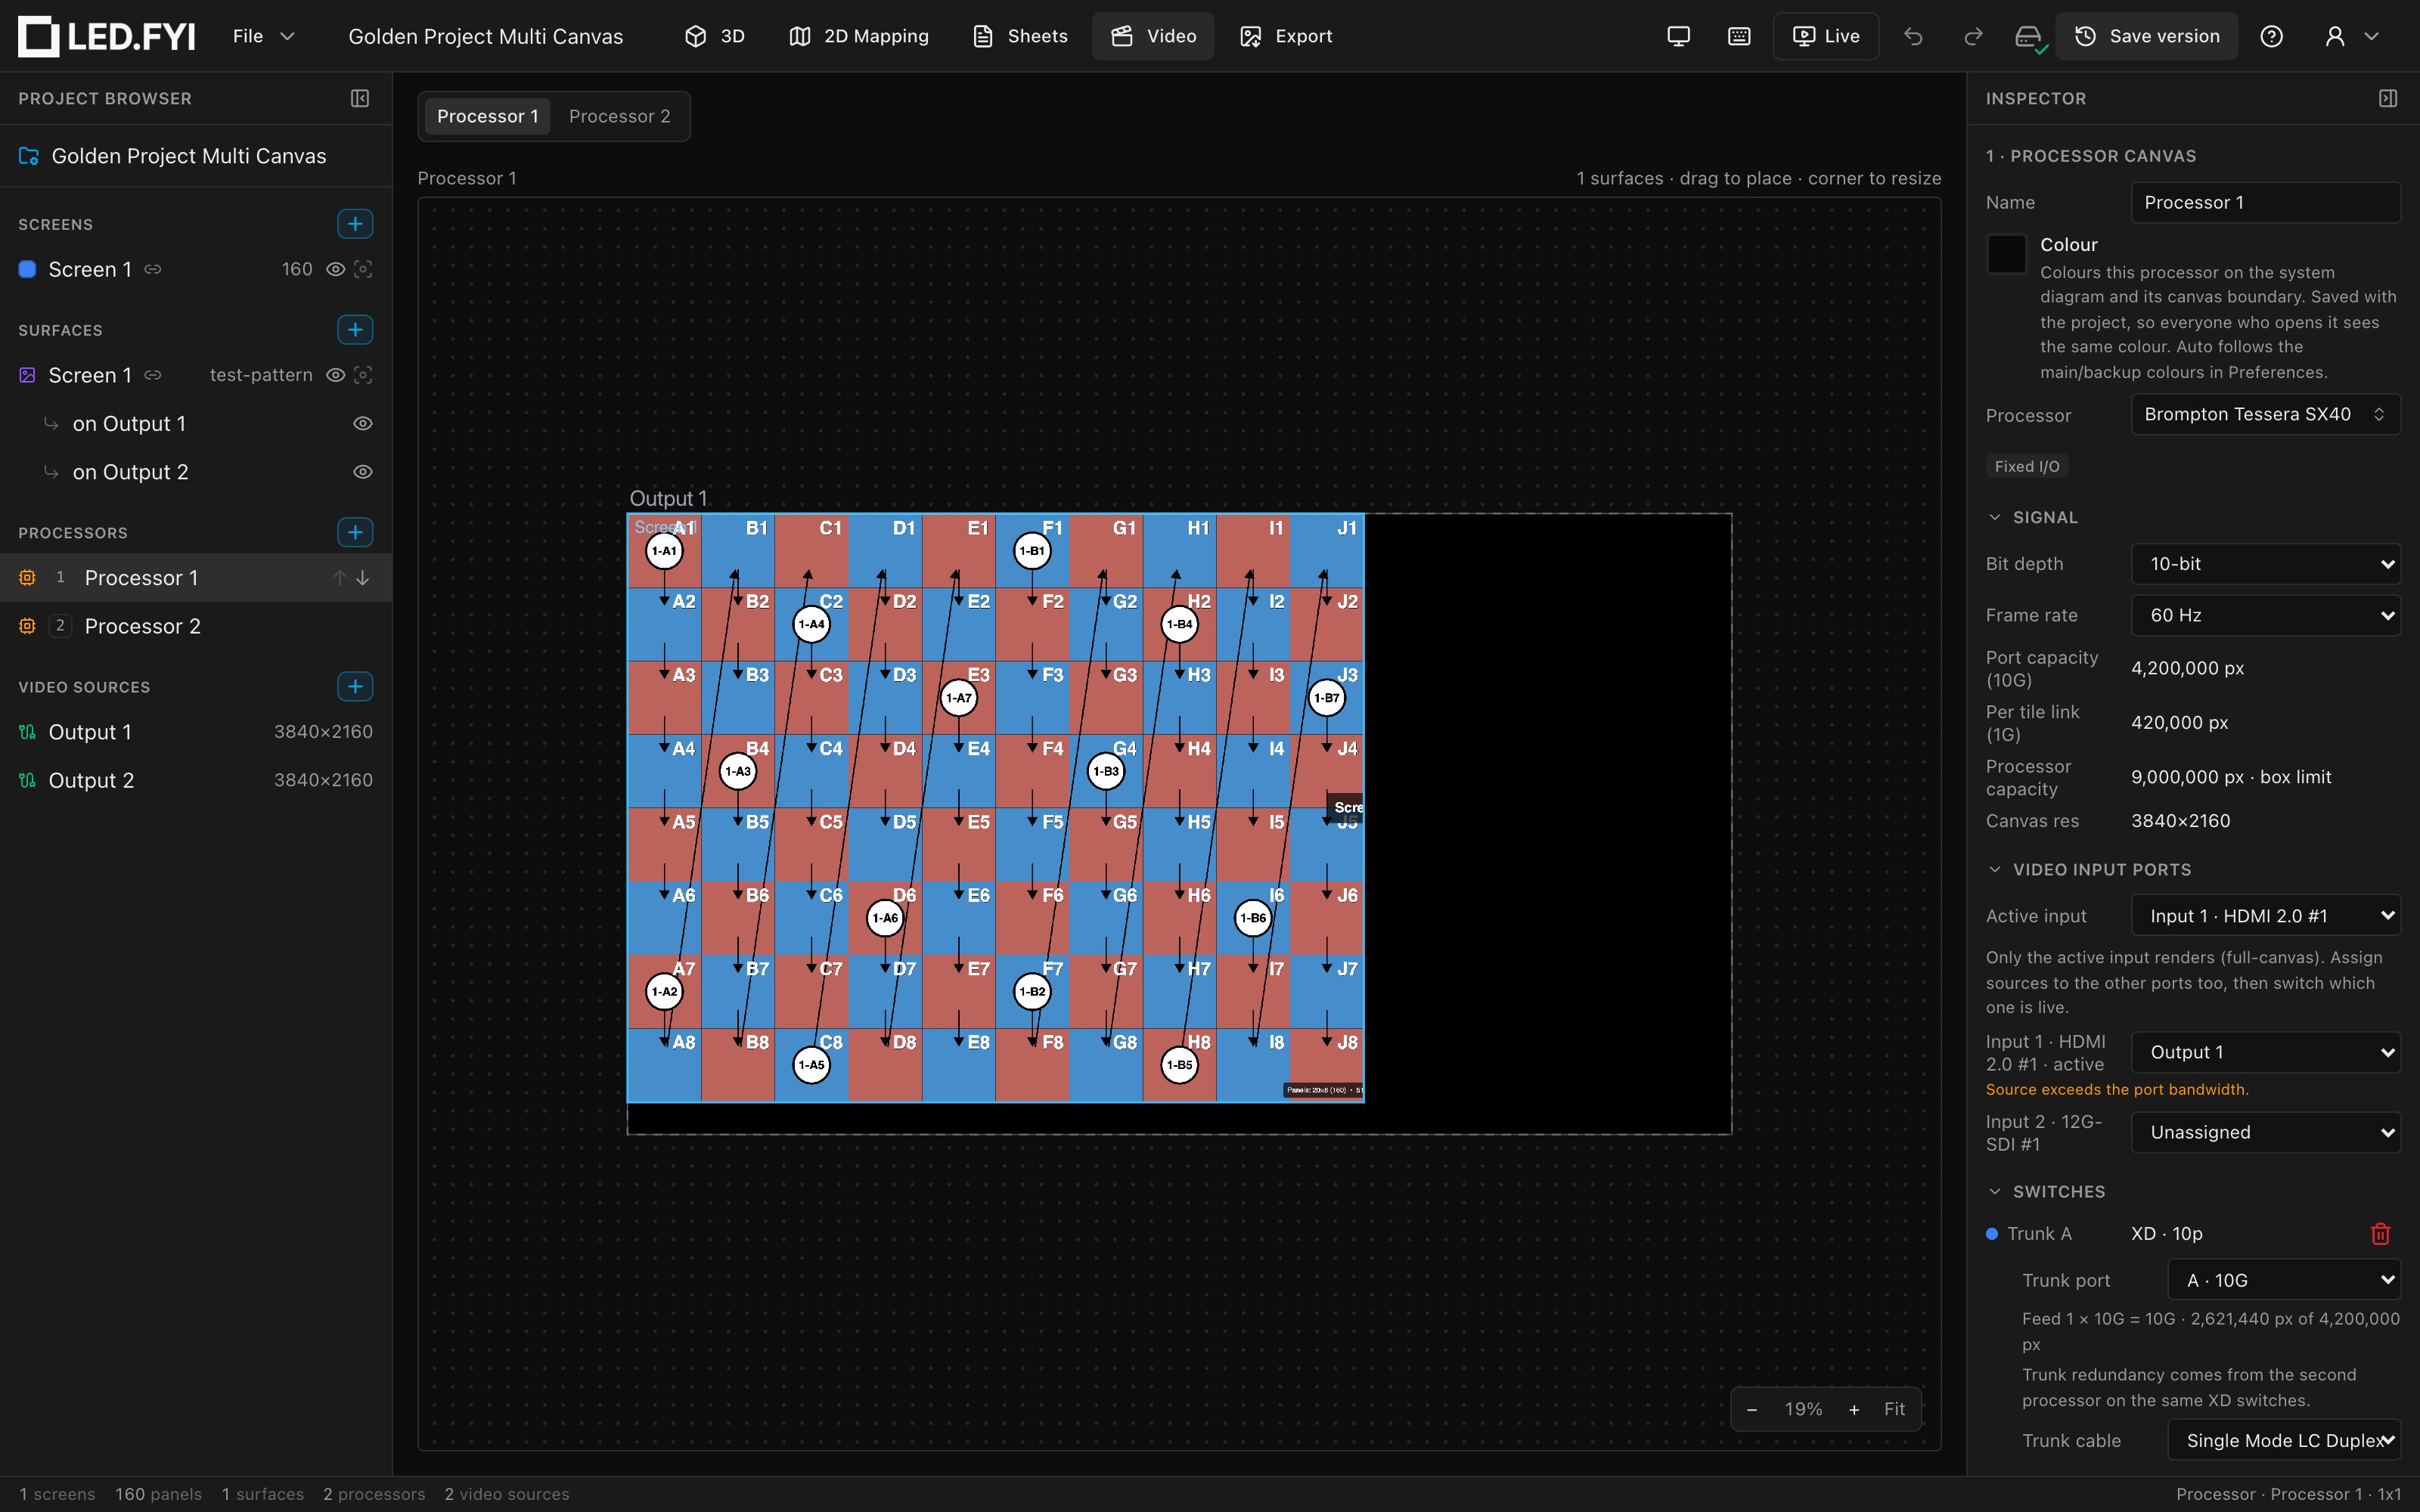Open the Input 2 12G-SDI Unassigned dropdown
Screen dimensions: 2420x1512
click(2266, 1132)
